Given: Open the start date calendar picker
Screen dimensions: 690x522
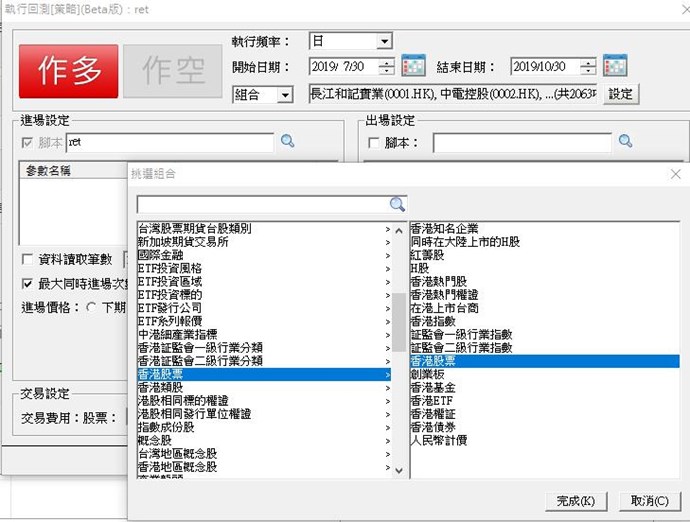Looking at the screenshot, I should [413, 67].
